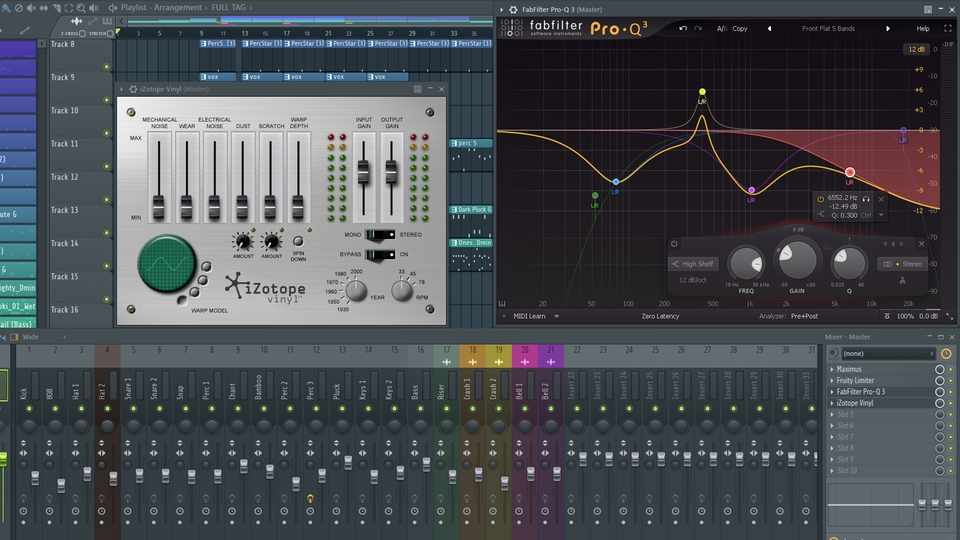Open the 12 dB display range dropdown
The width and height of the screenshot is (960, 540).
tap(917, 50)
